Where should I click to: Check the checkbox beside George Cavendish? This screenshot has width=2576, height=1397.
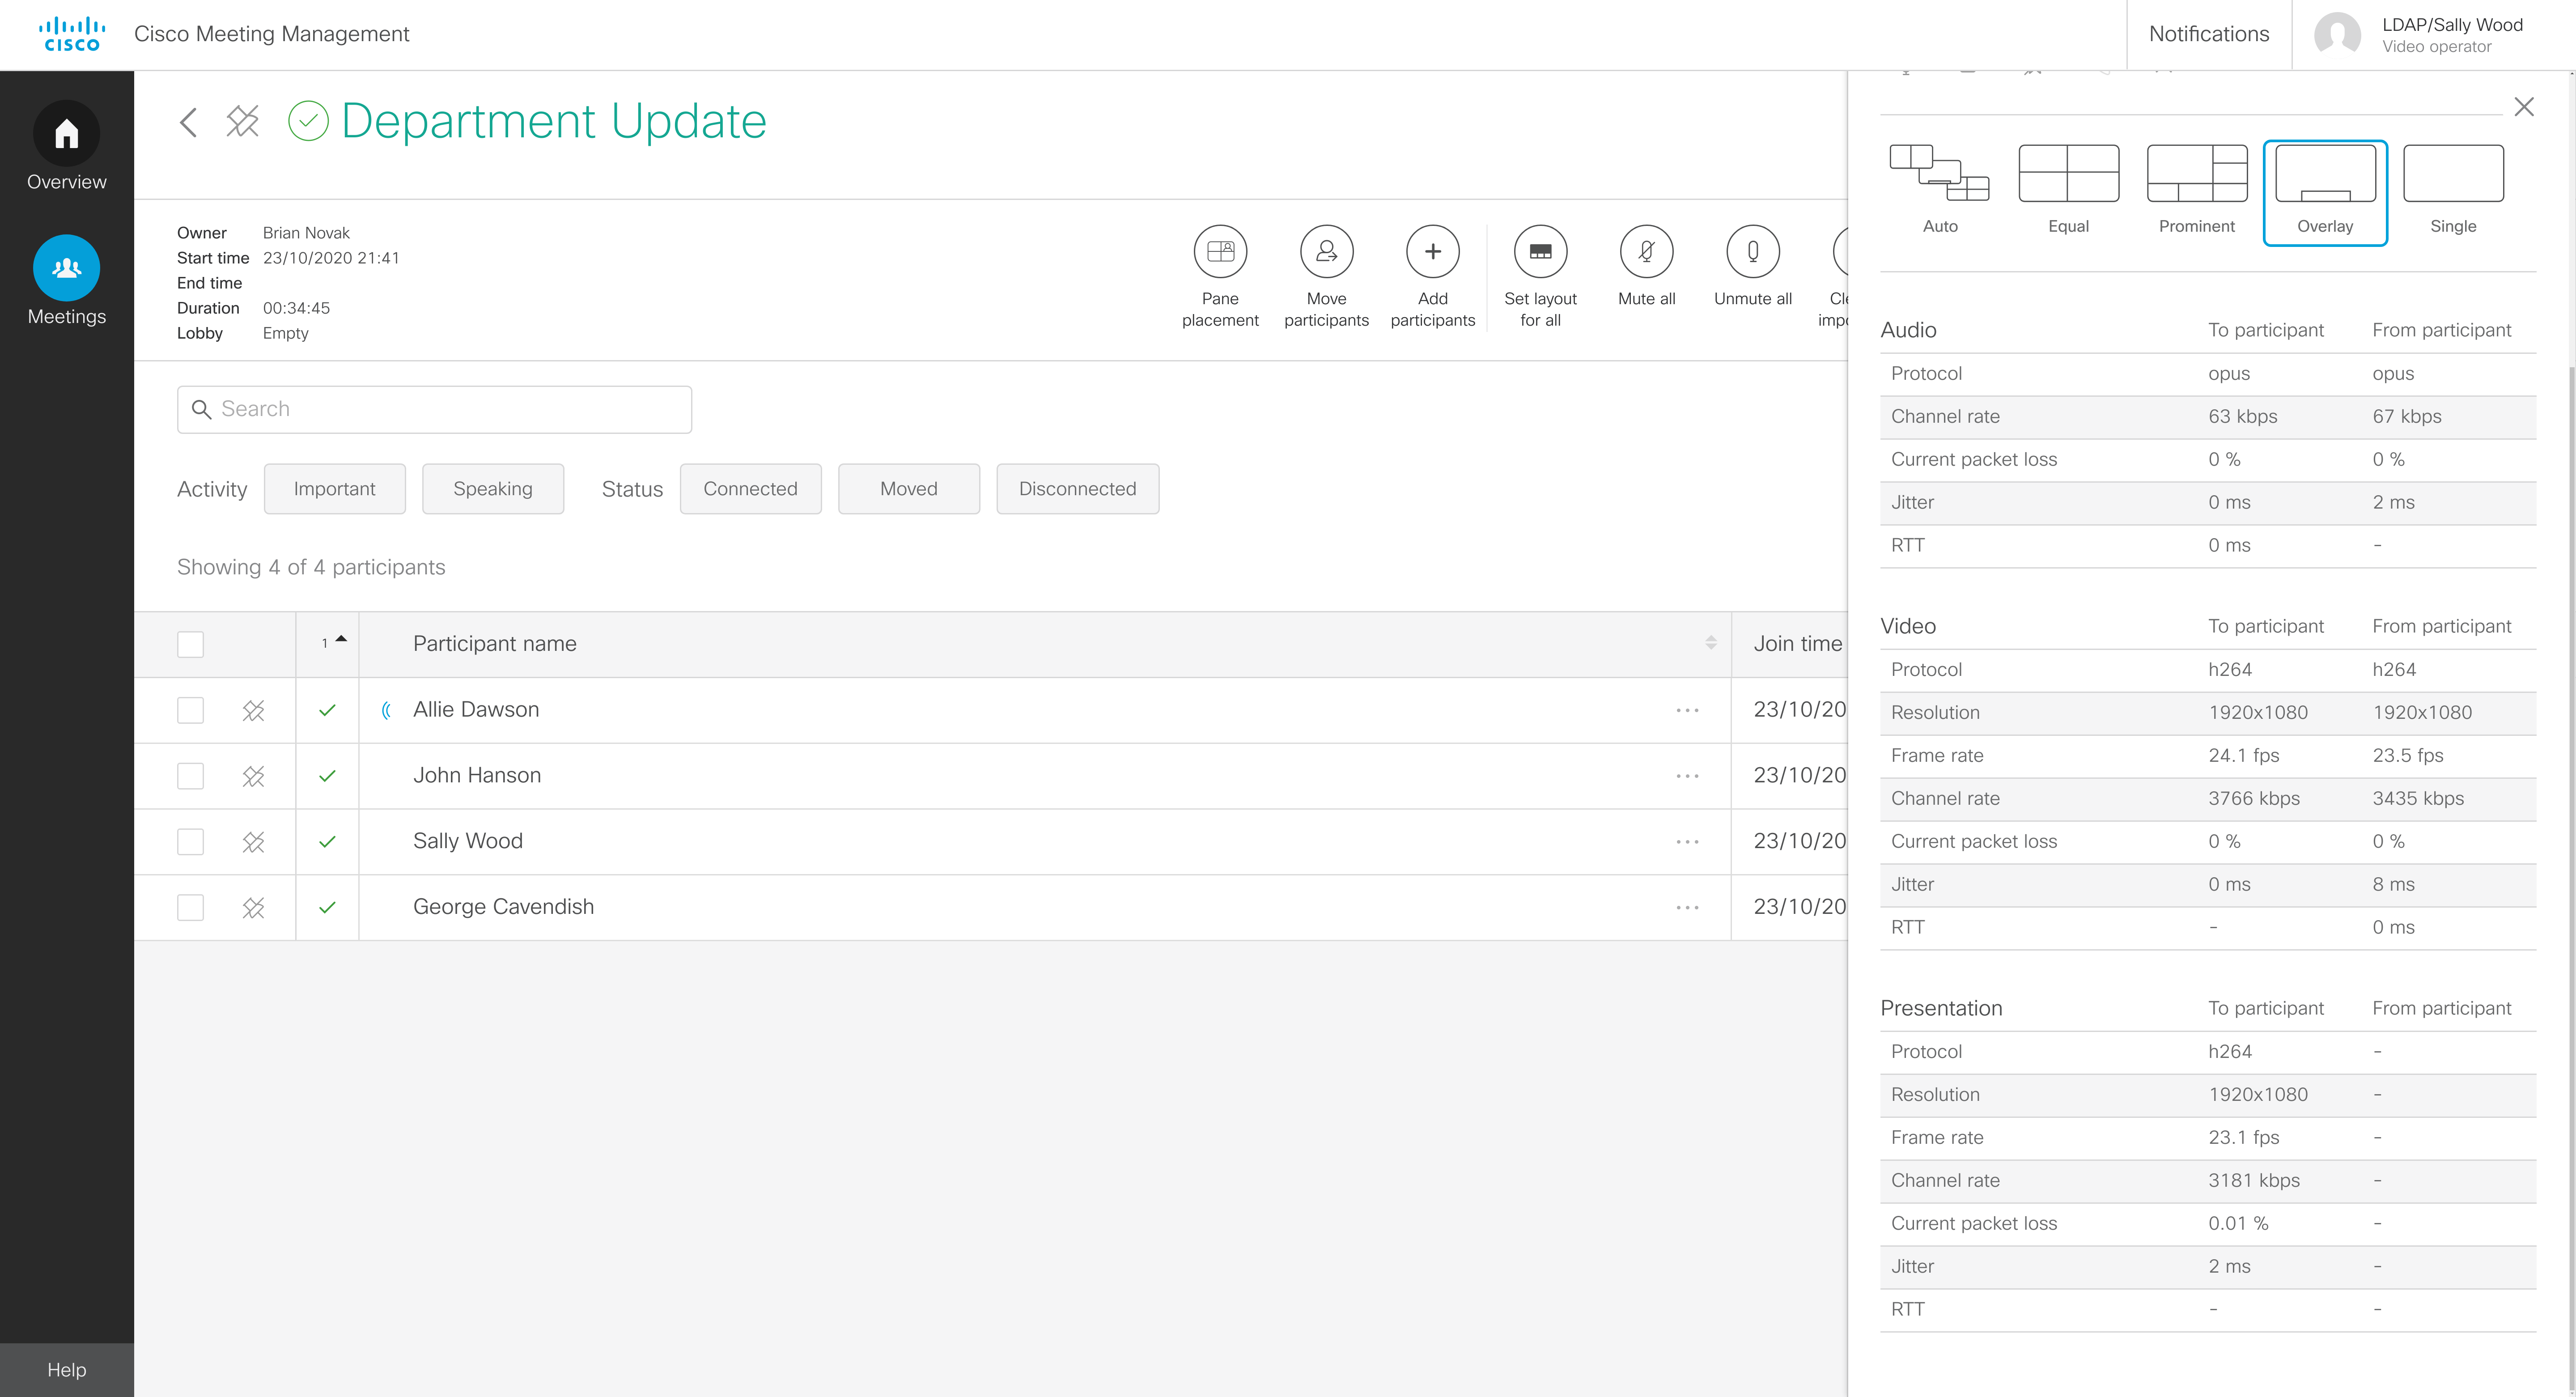tap(190, 907)
